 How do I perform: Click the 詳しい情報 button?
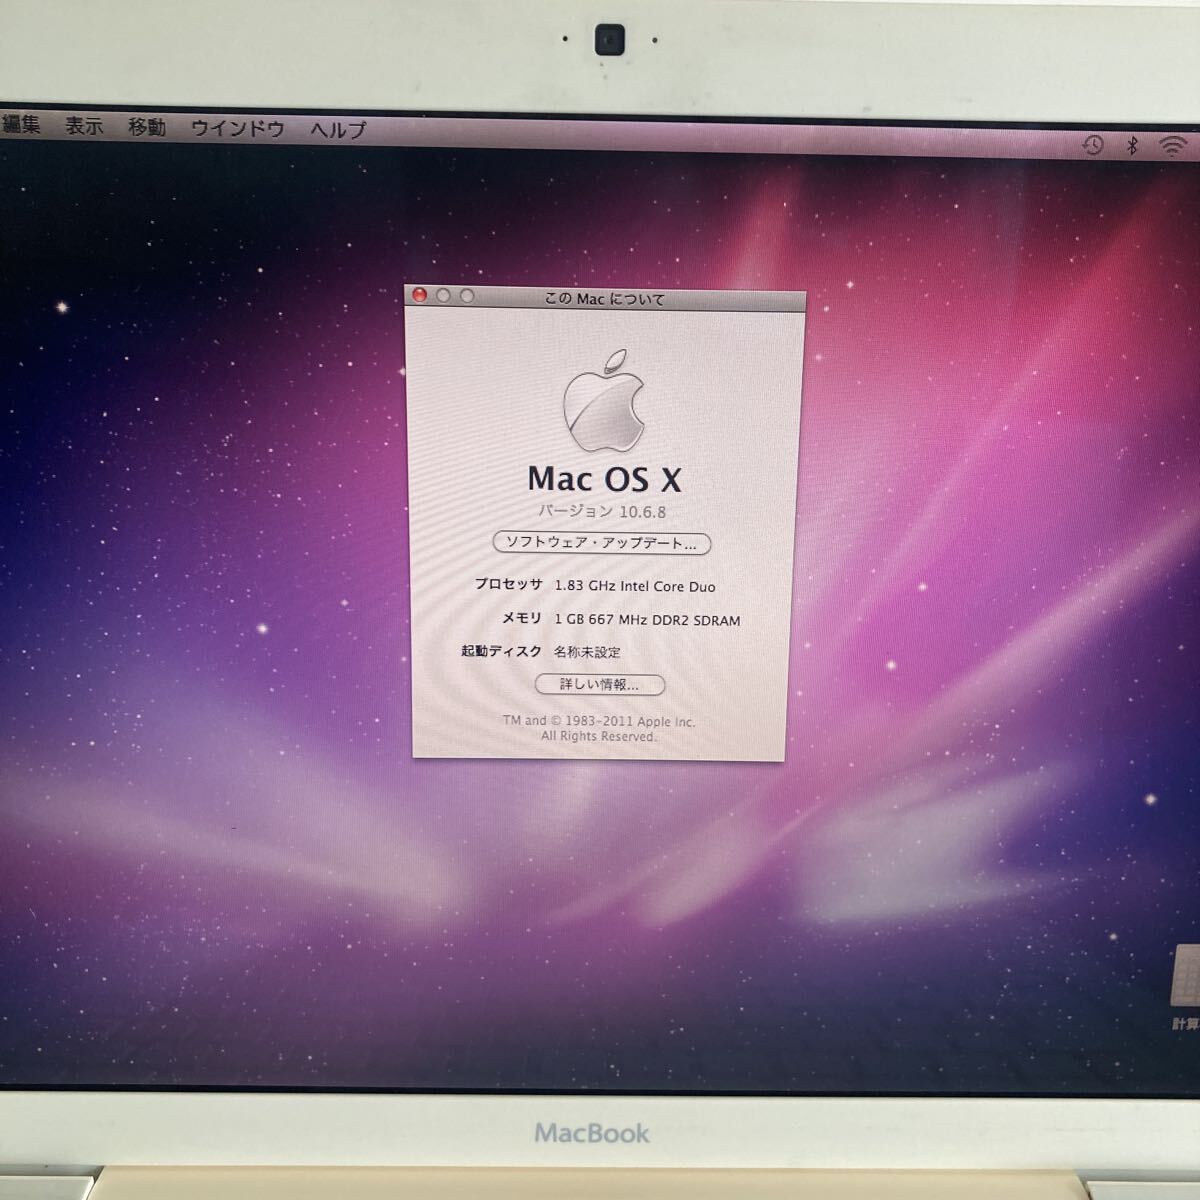tap(600, 684)
